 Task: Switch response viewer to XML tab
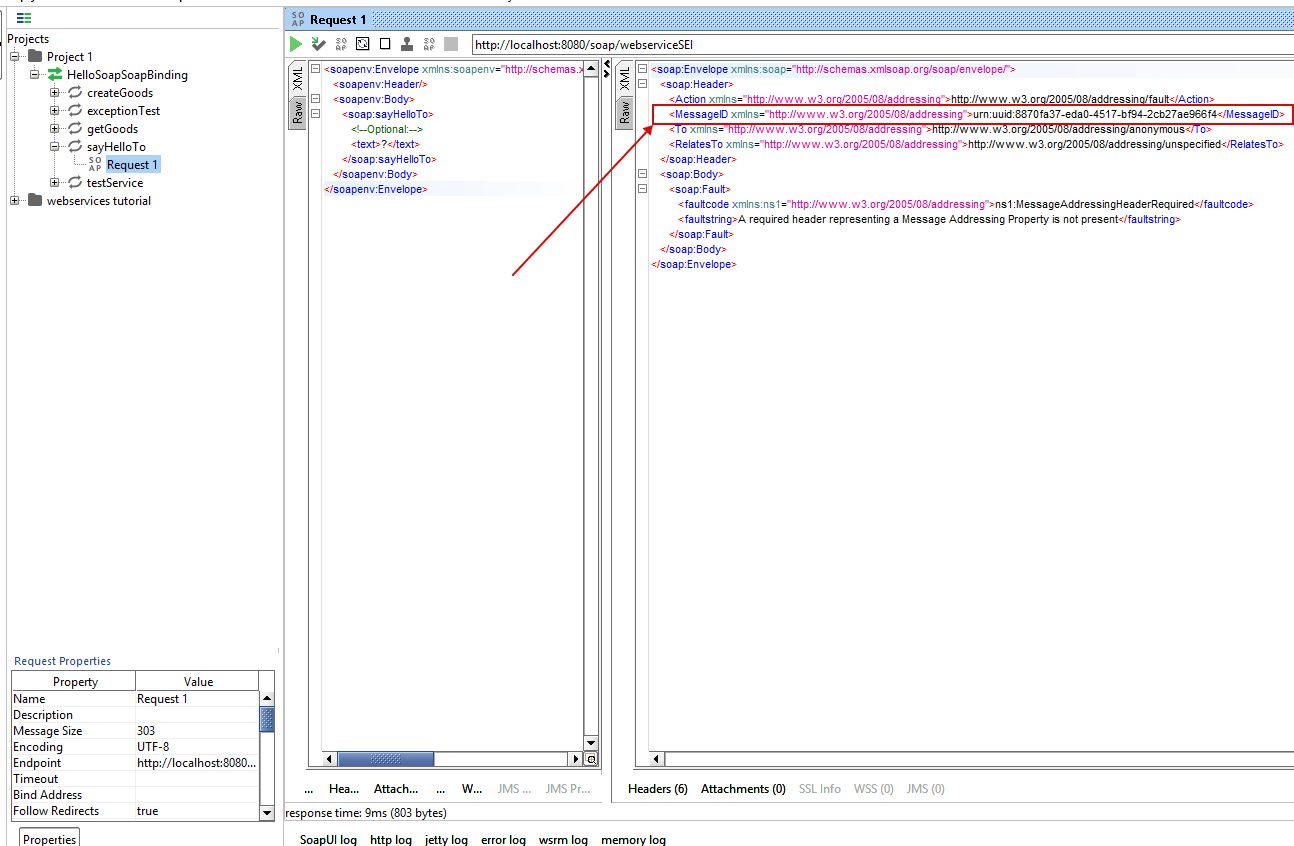(x=624, y=80)
